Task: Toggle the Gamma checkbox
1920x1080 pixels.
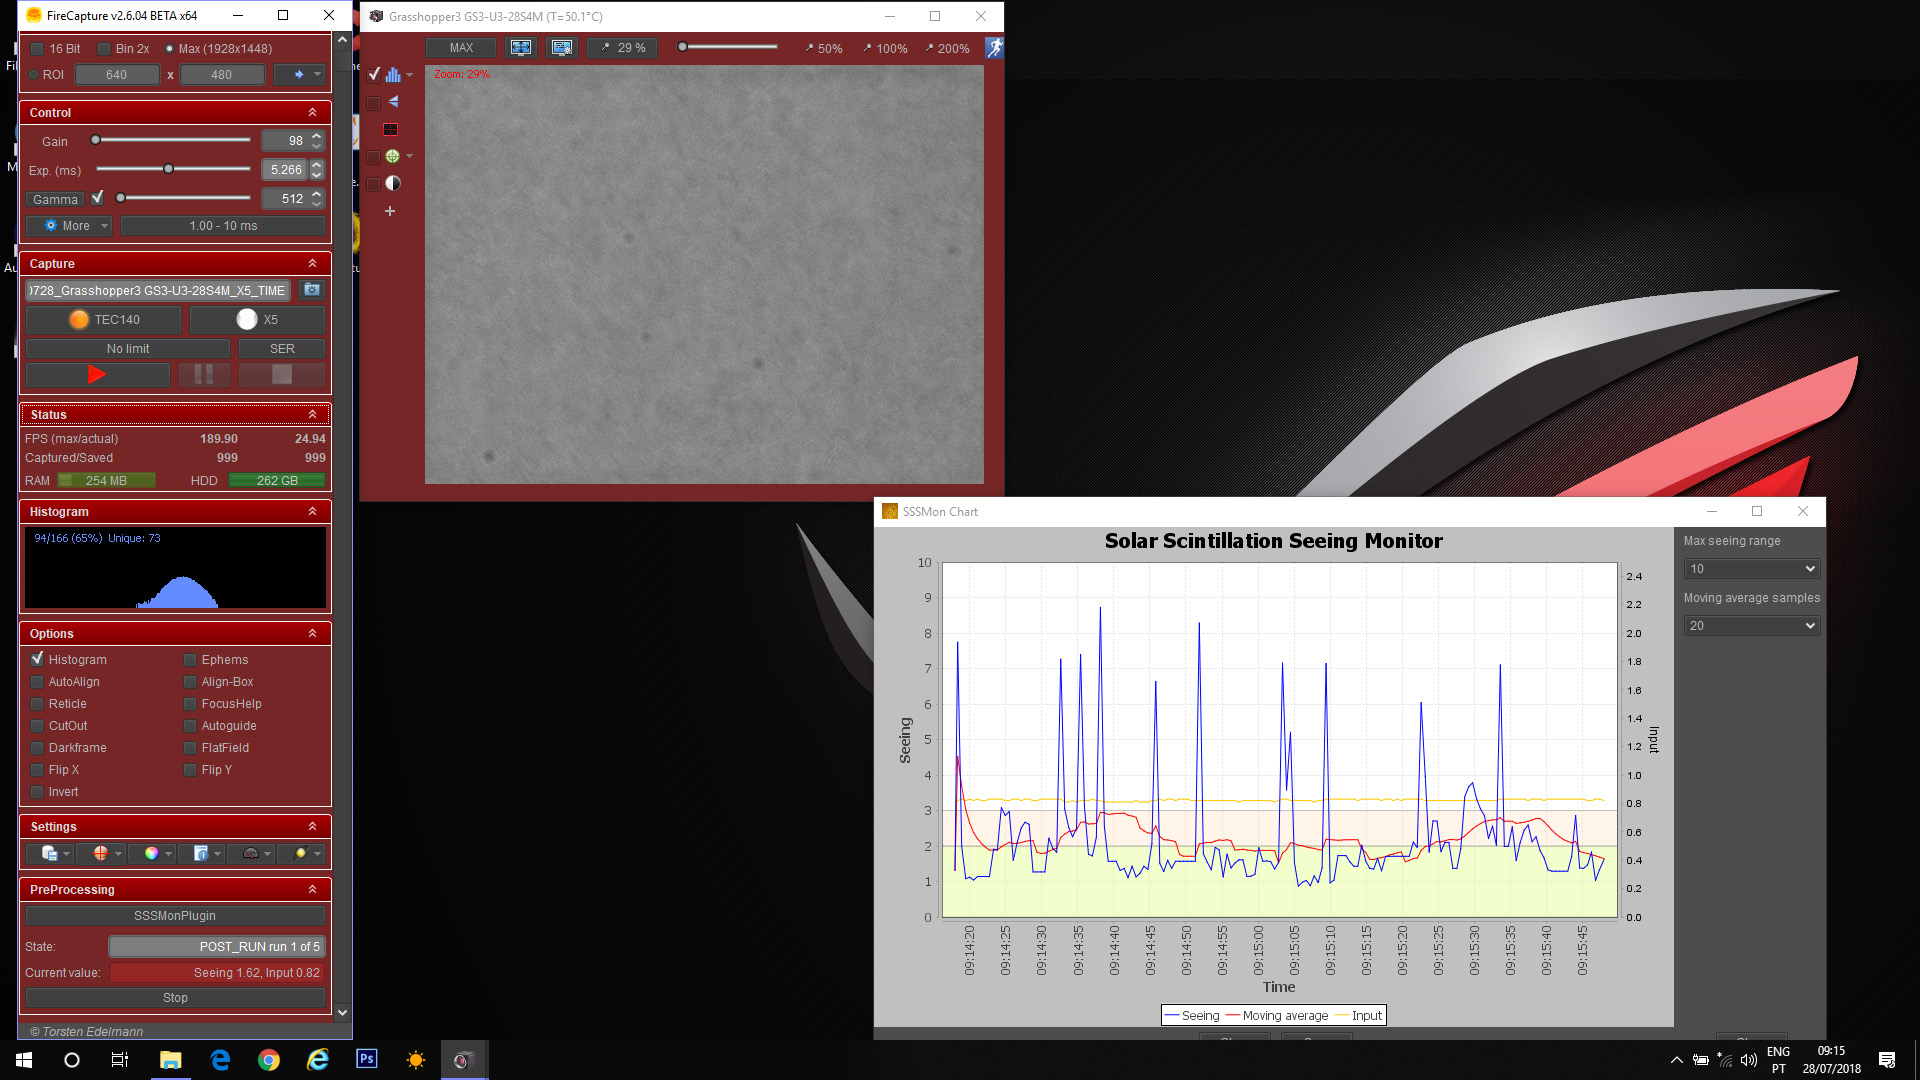Action: (98, 198)
